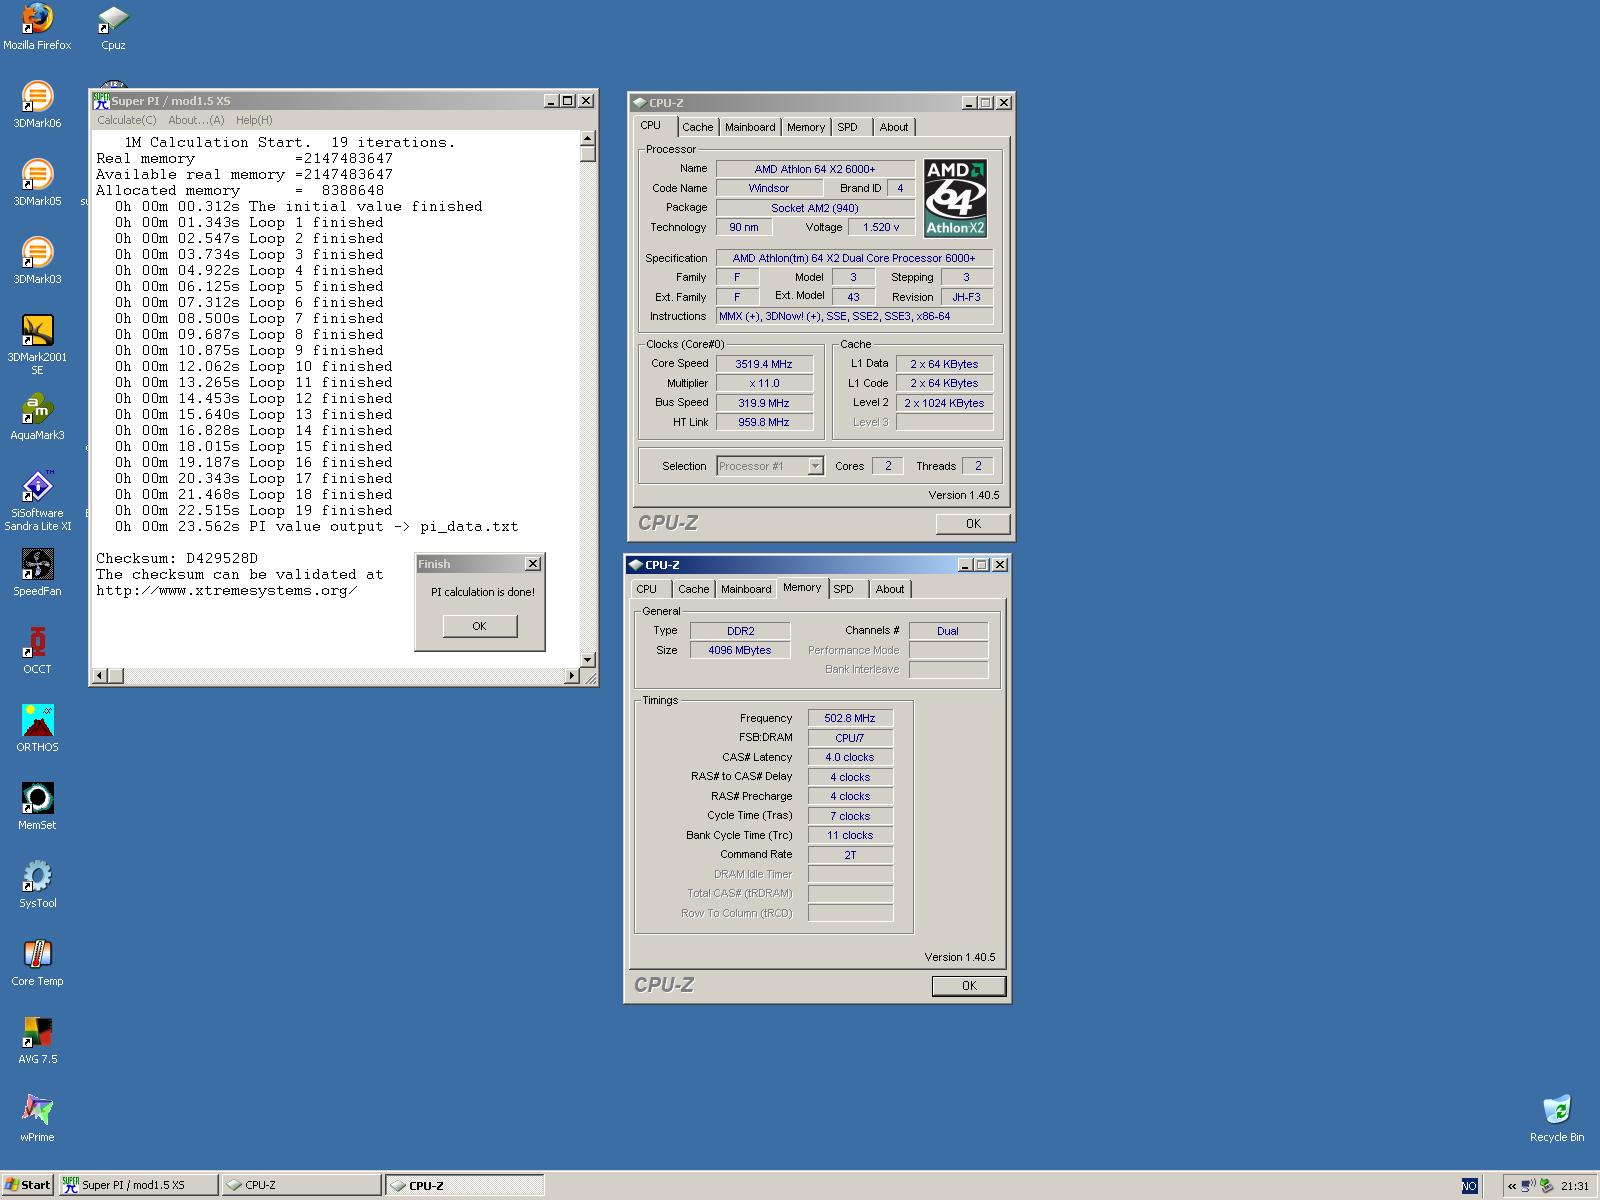The width and height of the screenshot is (1600, 1200).
Task: Open the ORTHOS desktop icon
Action: (x=37, y=729)
